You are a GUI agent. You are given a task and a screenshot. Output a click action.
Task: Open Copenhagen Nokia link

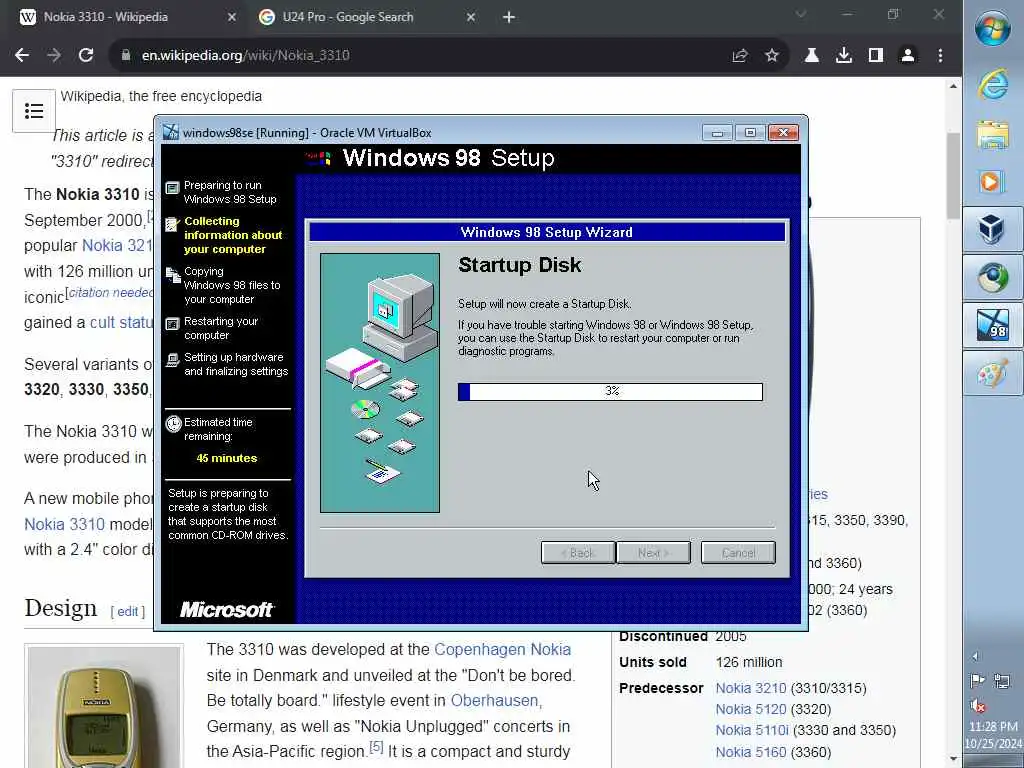point(502,649)
